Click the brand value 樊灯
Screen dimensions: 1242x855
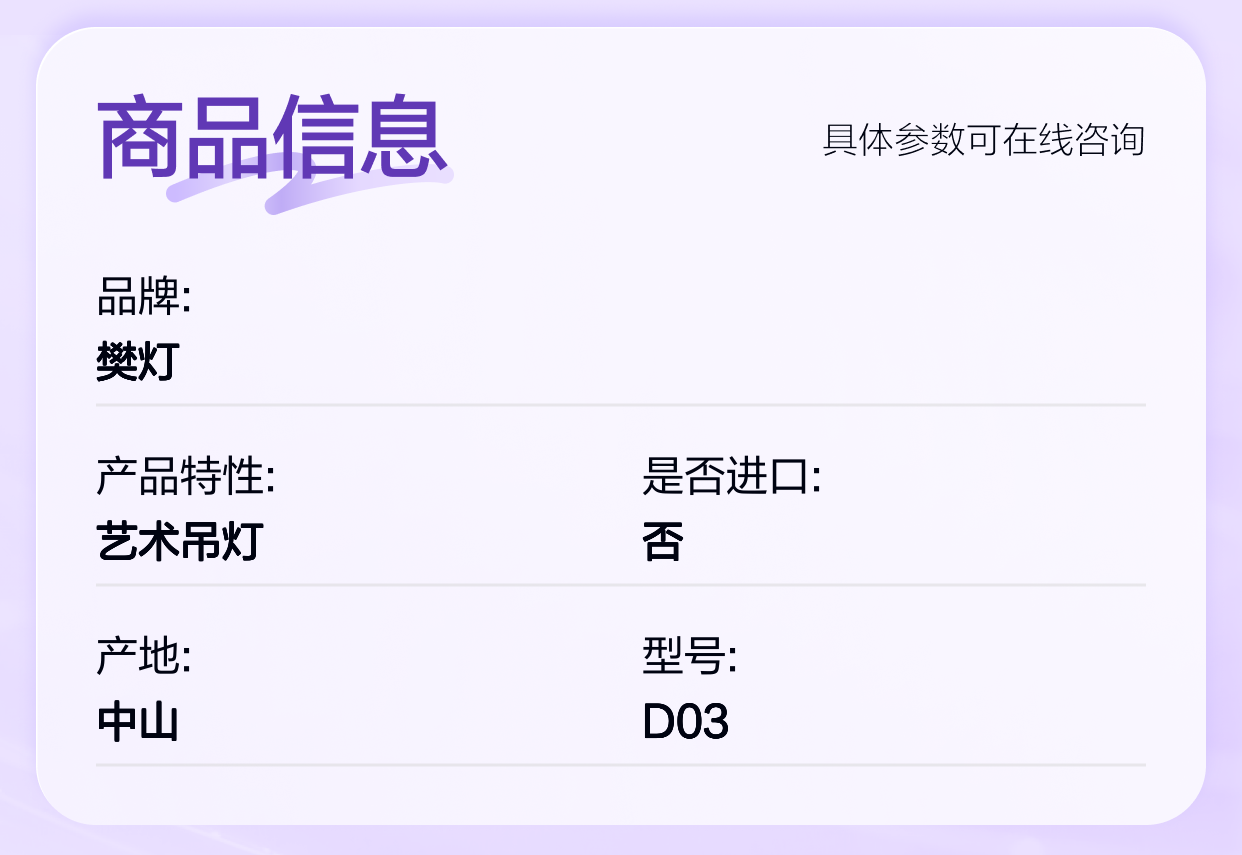point(137,361)
